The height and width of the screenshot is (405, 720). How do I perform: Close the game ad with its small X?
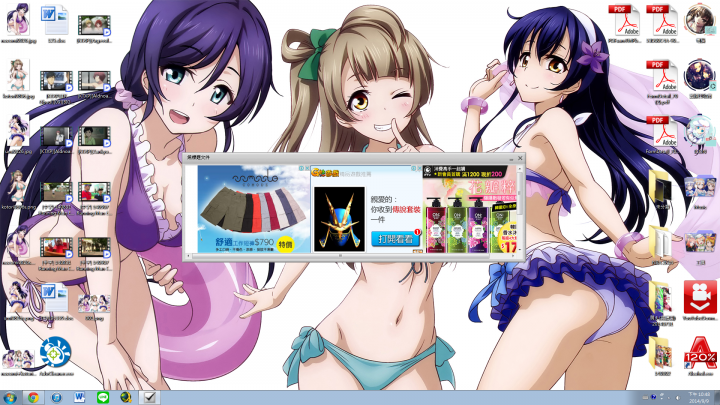tap(419, 169)
